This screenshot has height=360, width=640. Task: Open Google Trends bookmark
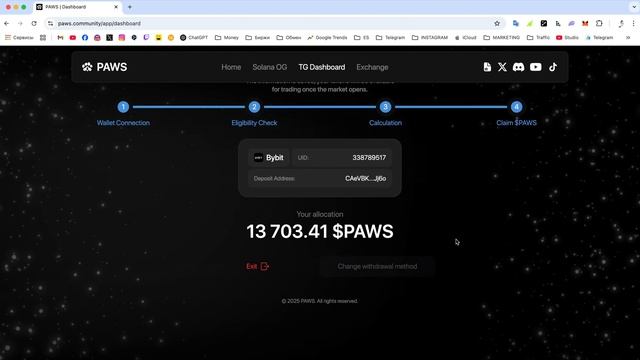point(327,38)
